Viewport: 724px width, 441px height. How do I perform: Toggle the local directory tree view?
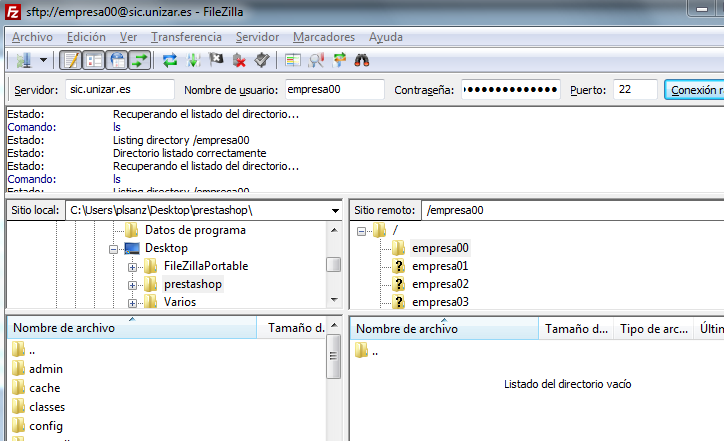[x=94, y=60]
